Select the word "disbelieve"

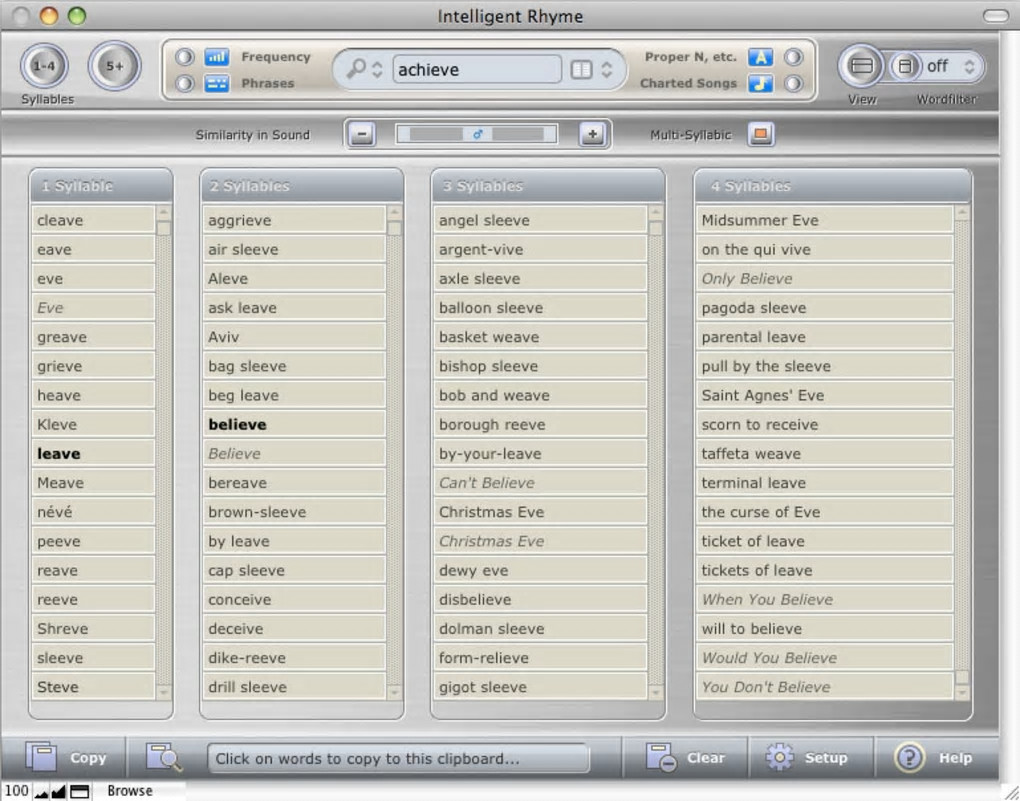coord(540,599)
